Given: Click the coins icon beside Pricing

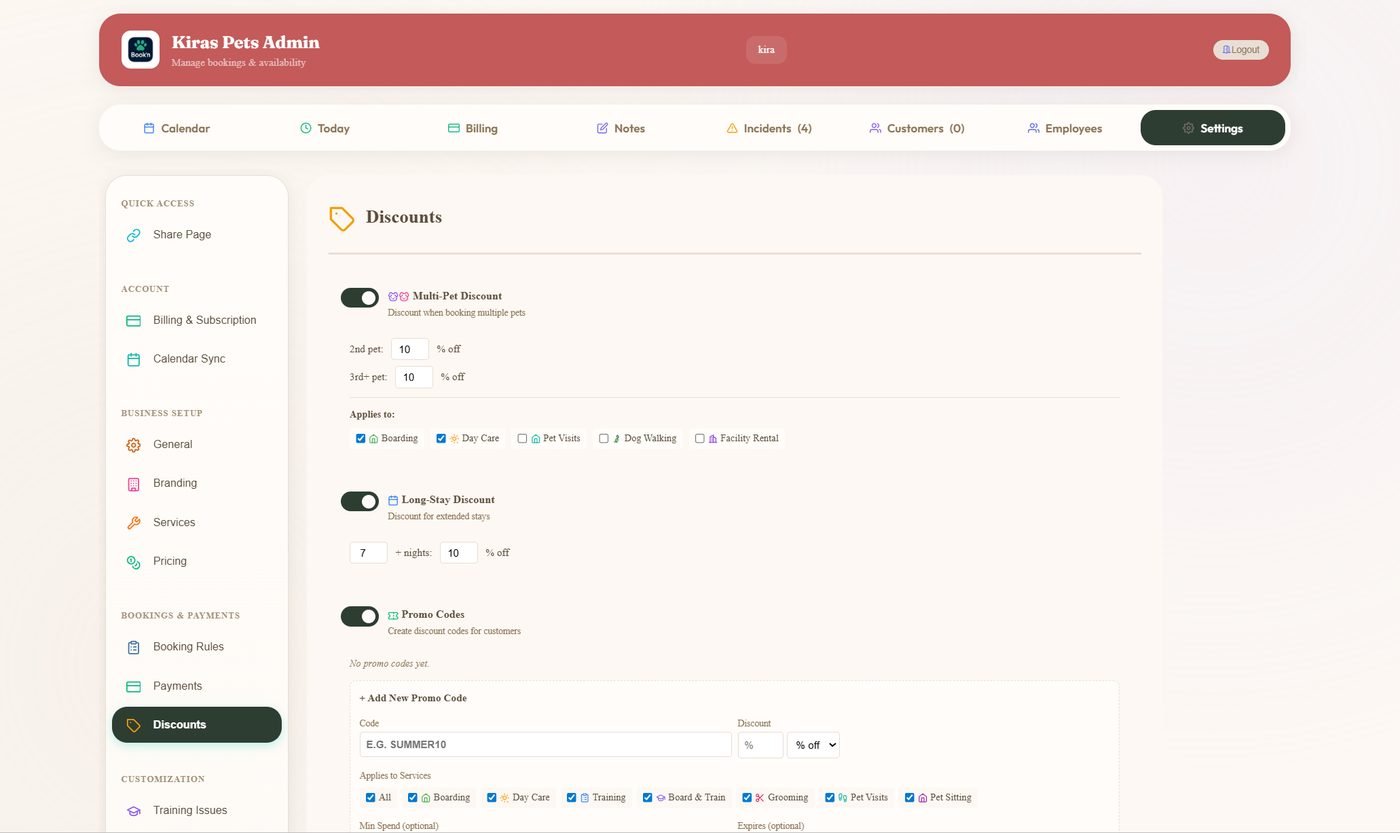Looking at the screenshot, I should click(x=133, y=562).
